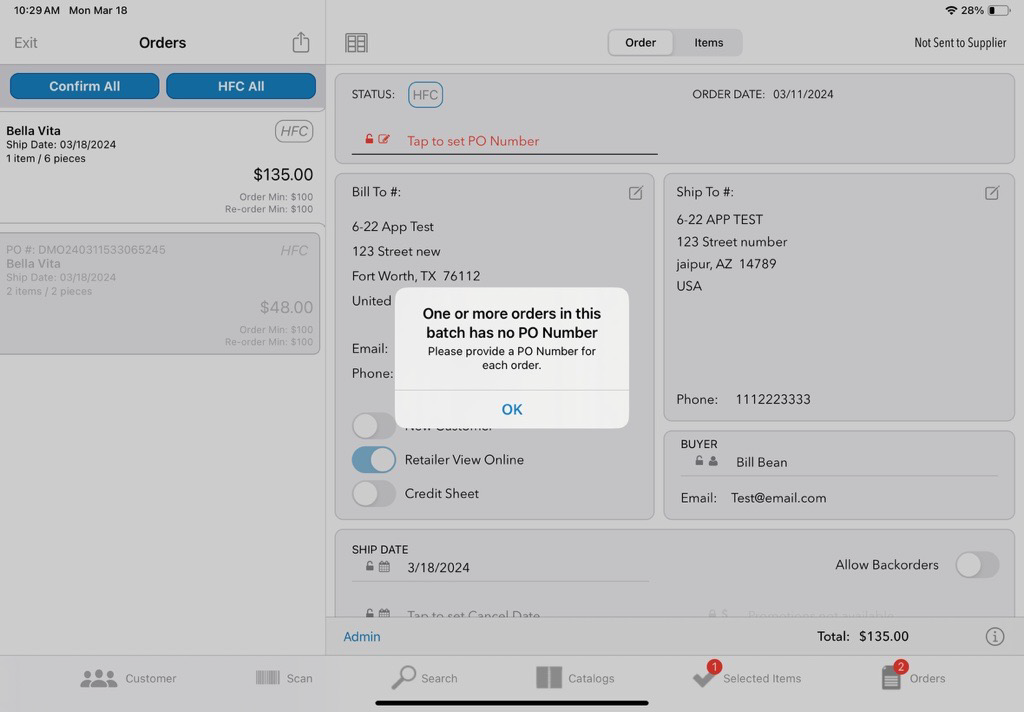This screenshot has height=712, width=1024.
Task: Click the Total: $135.00 text
Action: coord(863,636)
